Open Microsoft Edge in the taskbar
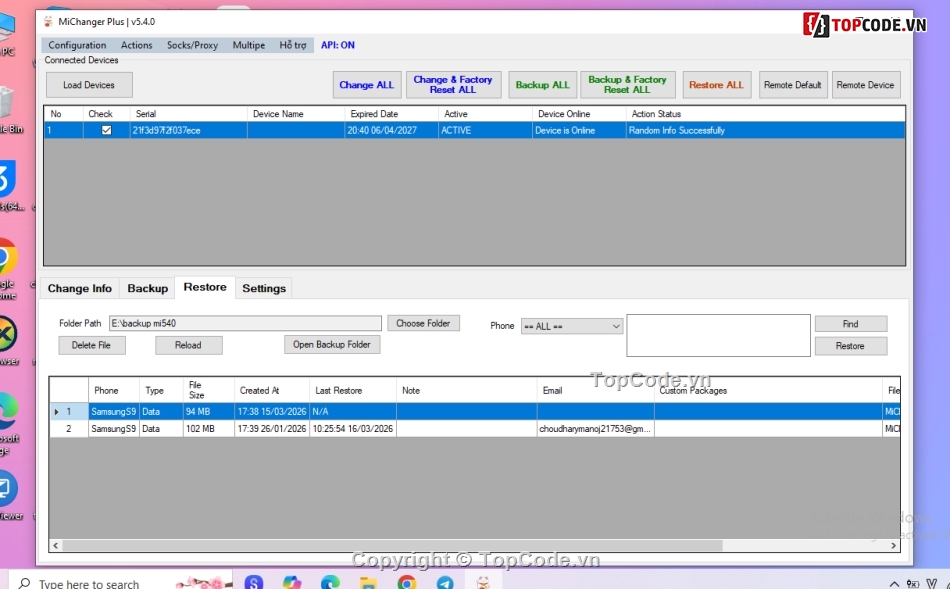Screen dimensions: 950x589 click(x=330, y=582)
